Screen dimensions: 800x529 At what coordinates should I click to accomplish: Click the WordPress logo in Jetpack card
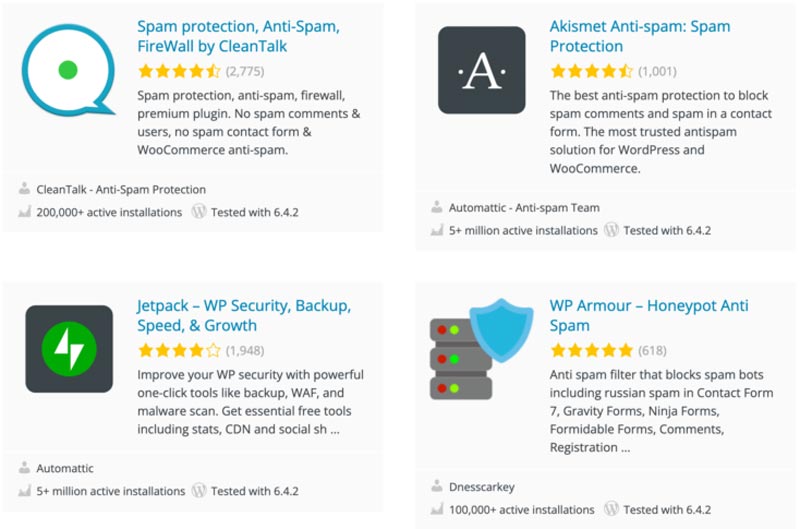(199, 491)
